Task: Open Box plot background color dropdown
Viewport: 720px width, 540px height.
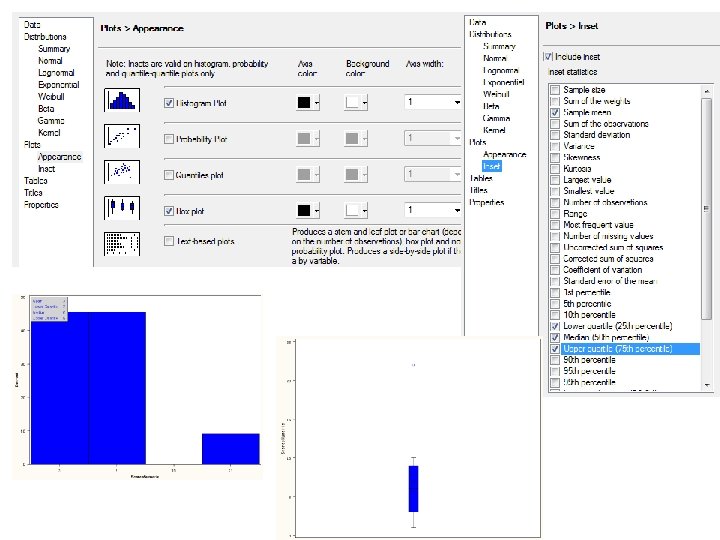Action: click(x=365, y=210)
